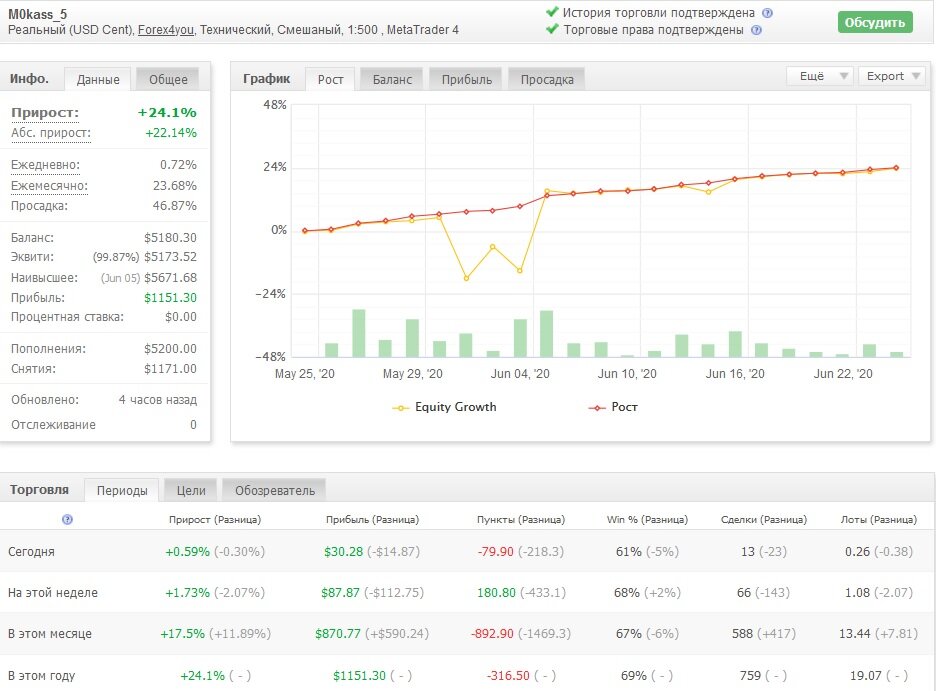Click the 46.87% drawdown value
Viewport: 936px width, 691px height.
click(174, 205)
